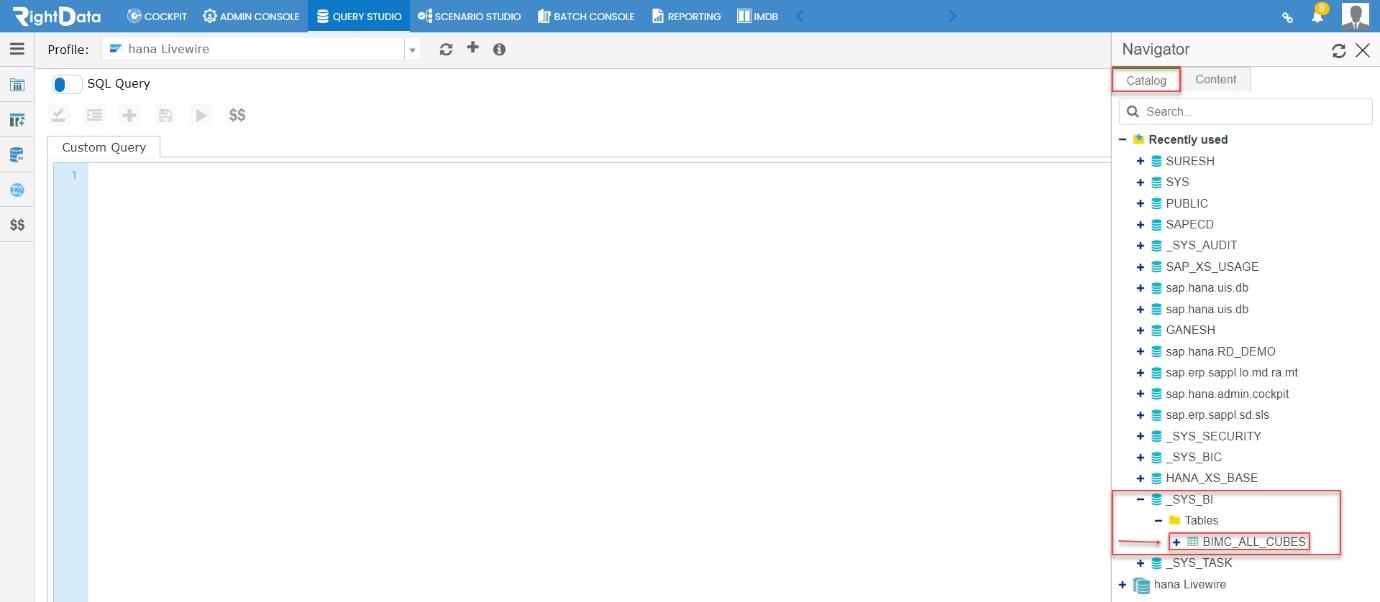This screenshot has width=1380, height=602.
Task: Save the custom query with the save icon
Action: pos(165,115)
